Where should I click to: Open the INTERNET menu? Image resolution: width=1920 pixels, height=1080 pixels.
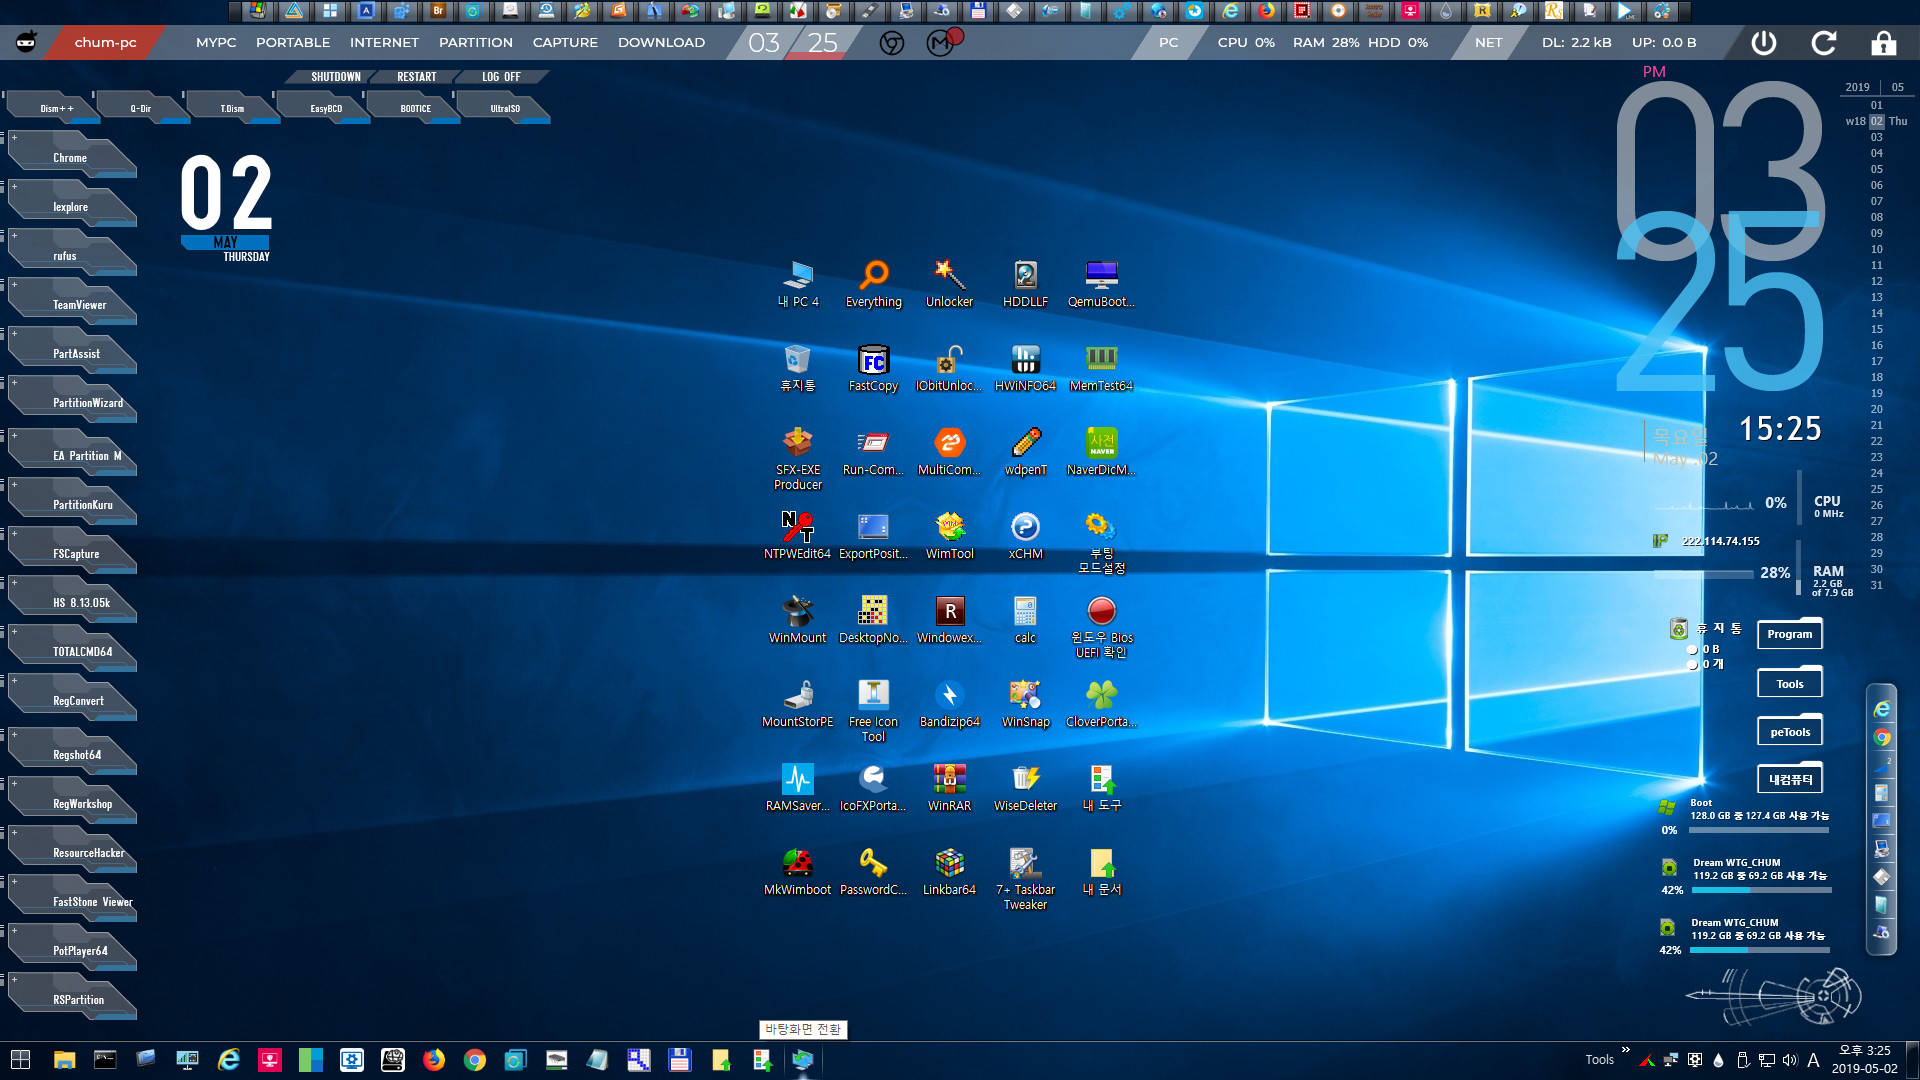(x=384, y=43)
